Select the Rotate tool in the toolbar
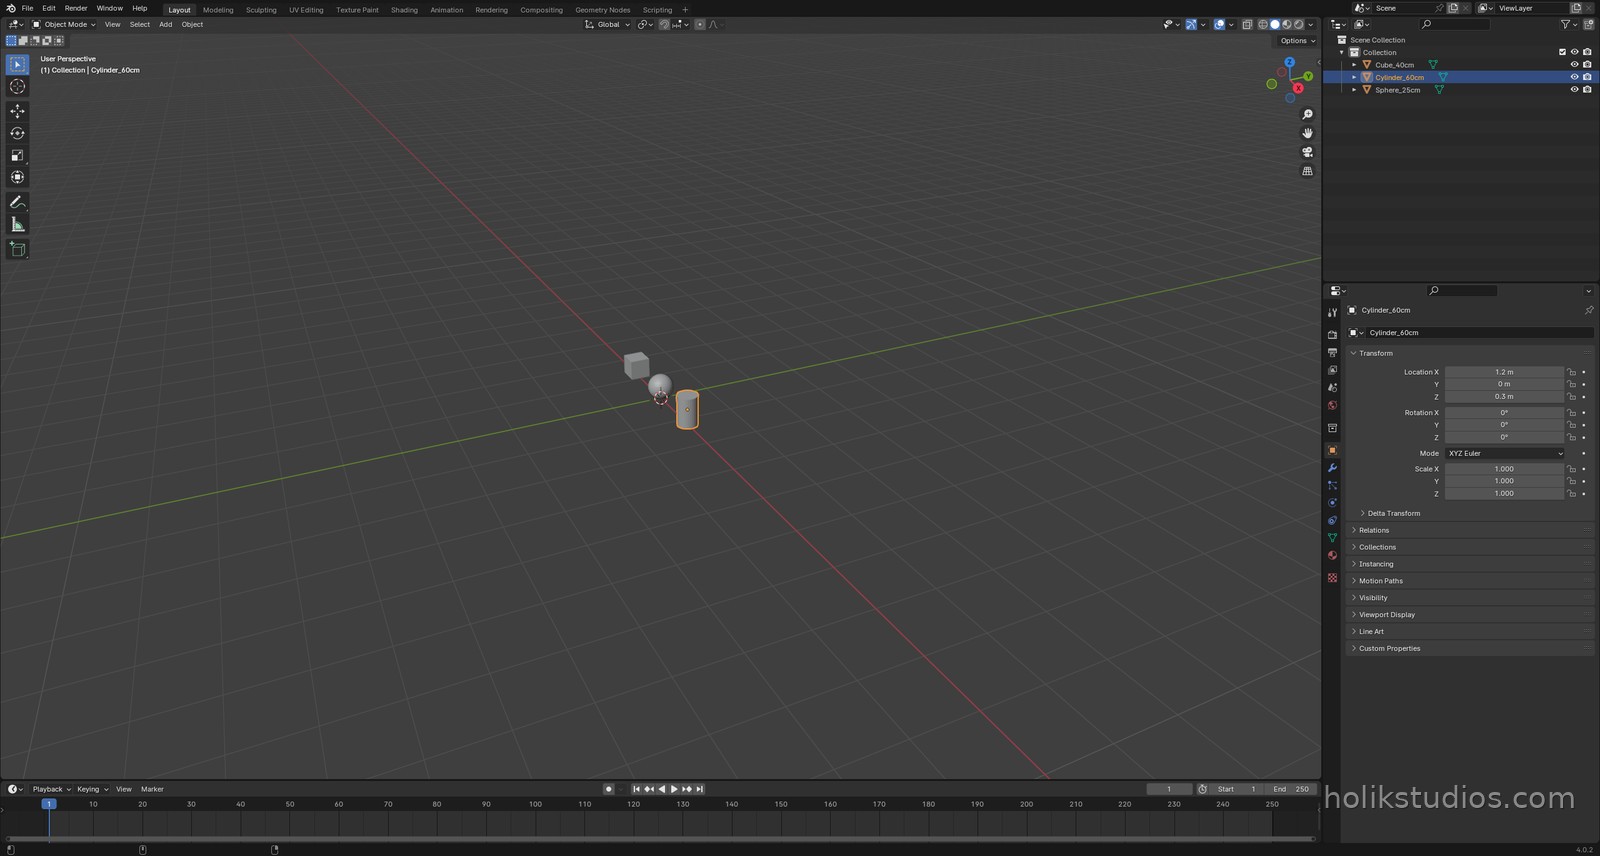This screenshot has width=1600, height=856. click(x=17, y=133)
